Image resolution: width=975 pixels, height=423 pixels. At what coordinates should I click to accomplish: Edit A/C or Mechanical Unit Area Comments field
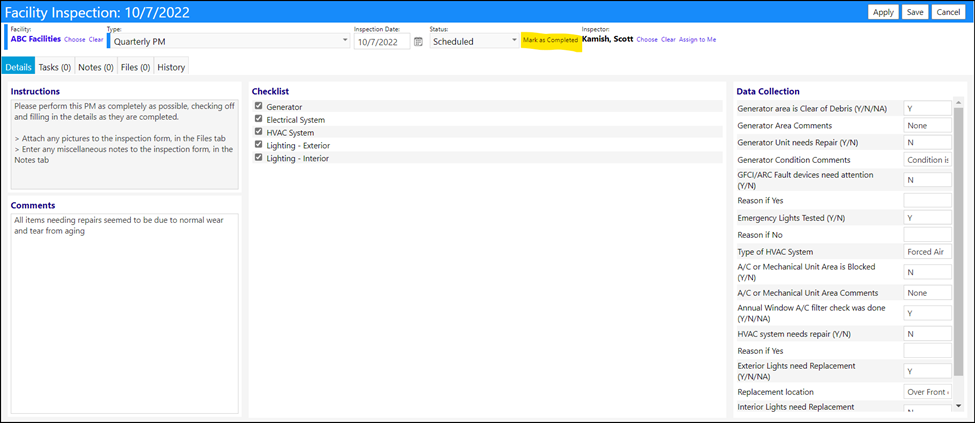(x=927, y=292)
